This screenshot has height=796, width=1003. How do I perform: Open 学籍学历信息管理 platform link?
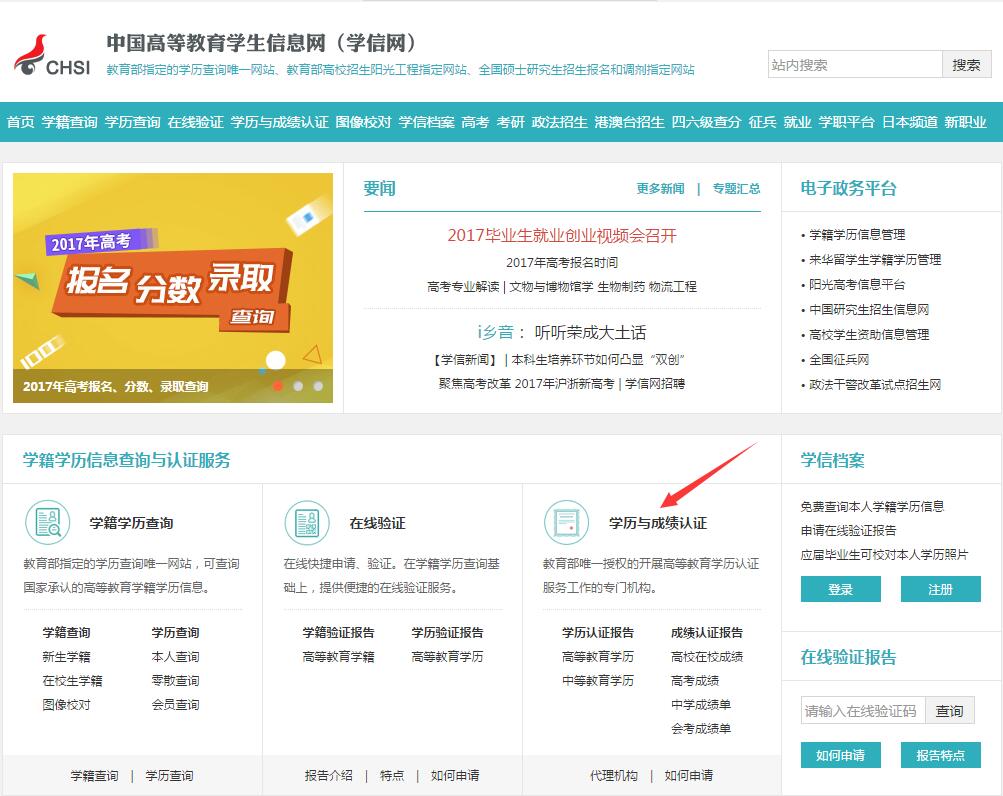[857, 234]
